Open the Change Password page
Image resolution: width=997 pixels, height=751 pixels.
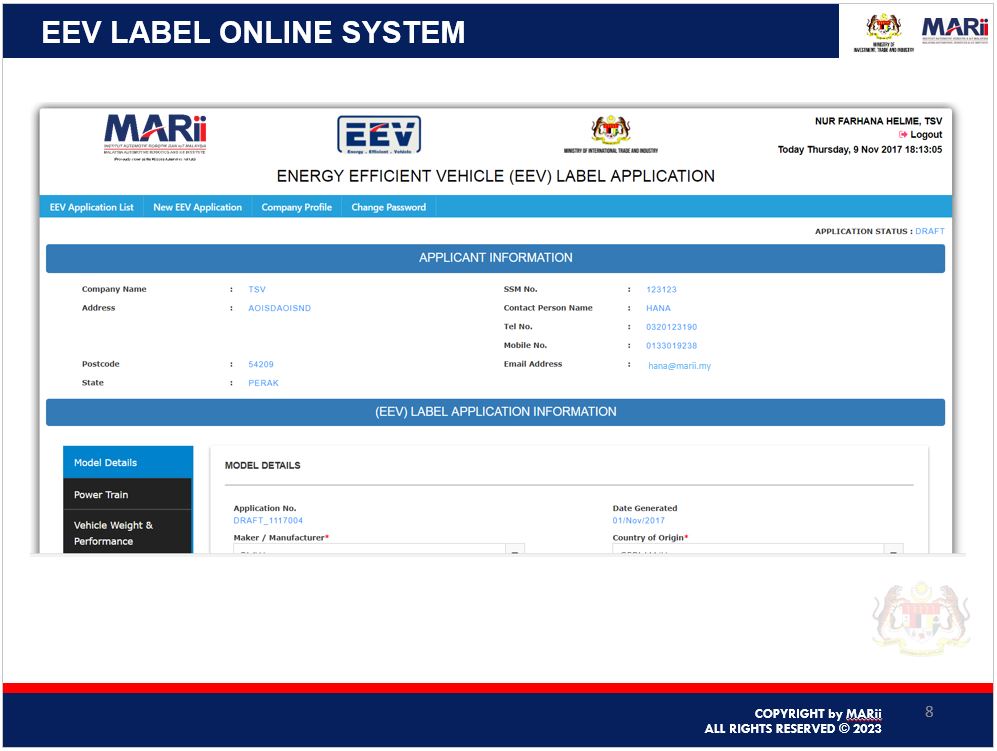(x=388, y=207)
